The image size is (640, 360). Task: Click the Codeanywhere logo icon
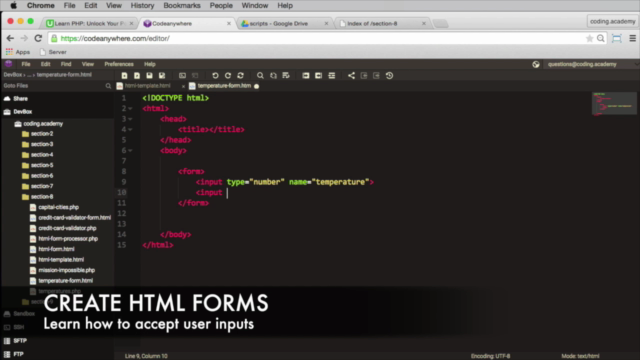click(8, 64)
